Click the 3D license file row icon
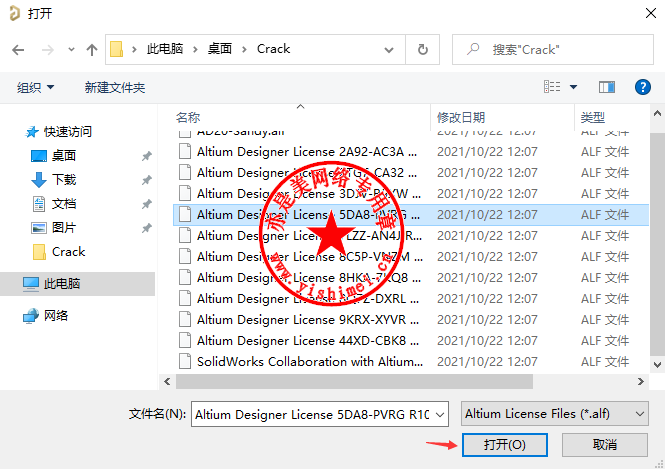The image size is (665, 469). [184, 193]
